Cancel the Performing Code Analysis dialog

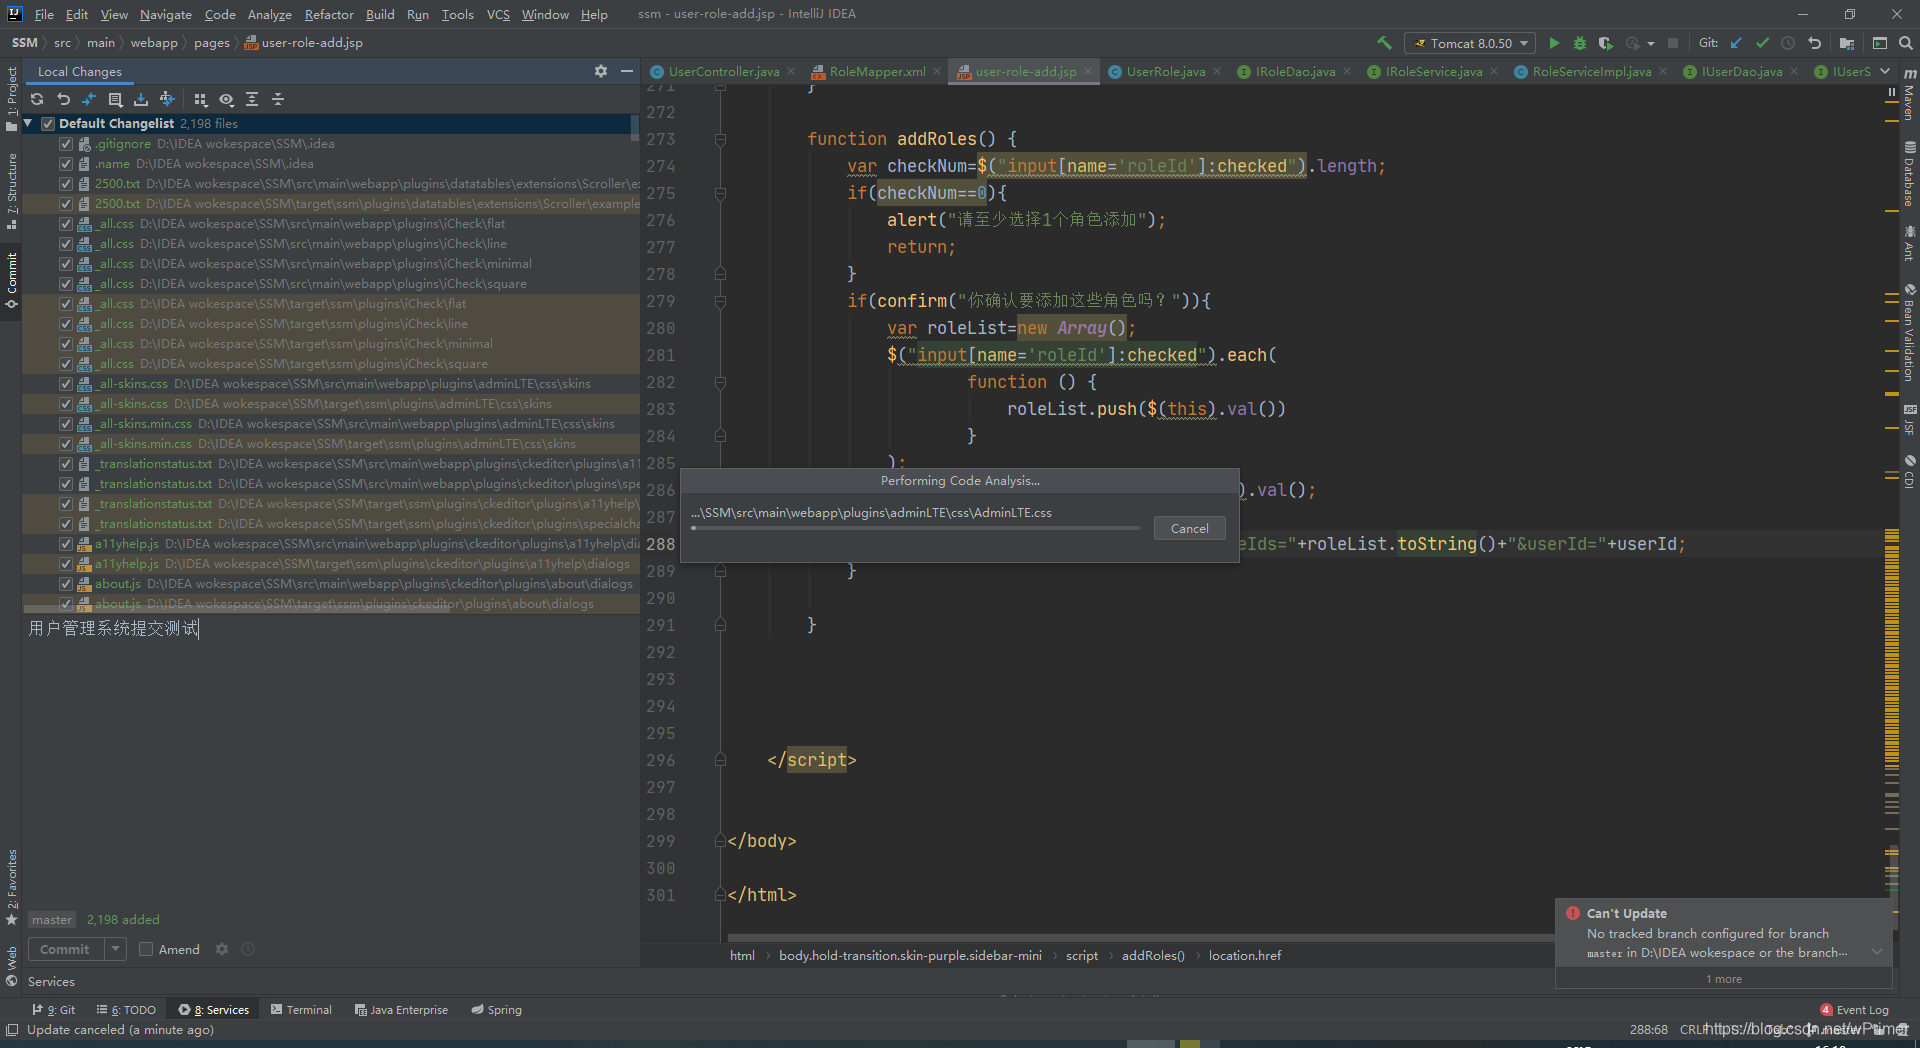1189,528
